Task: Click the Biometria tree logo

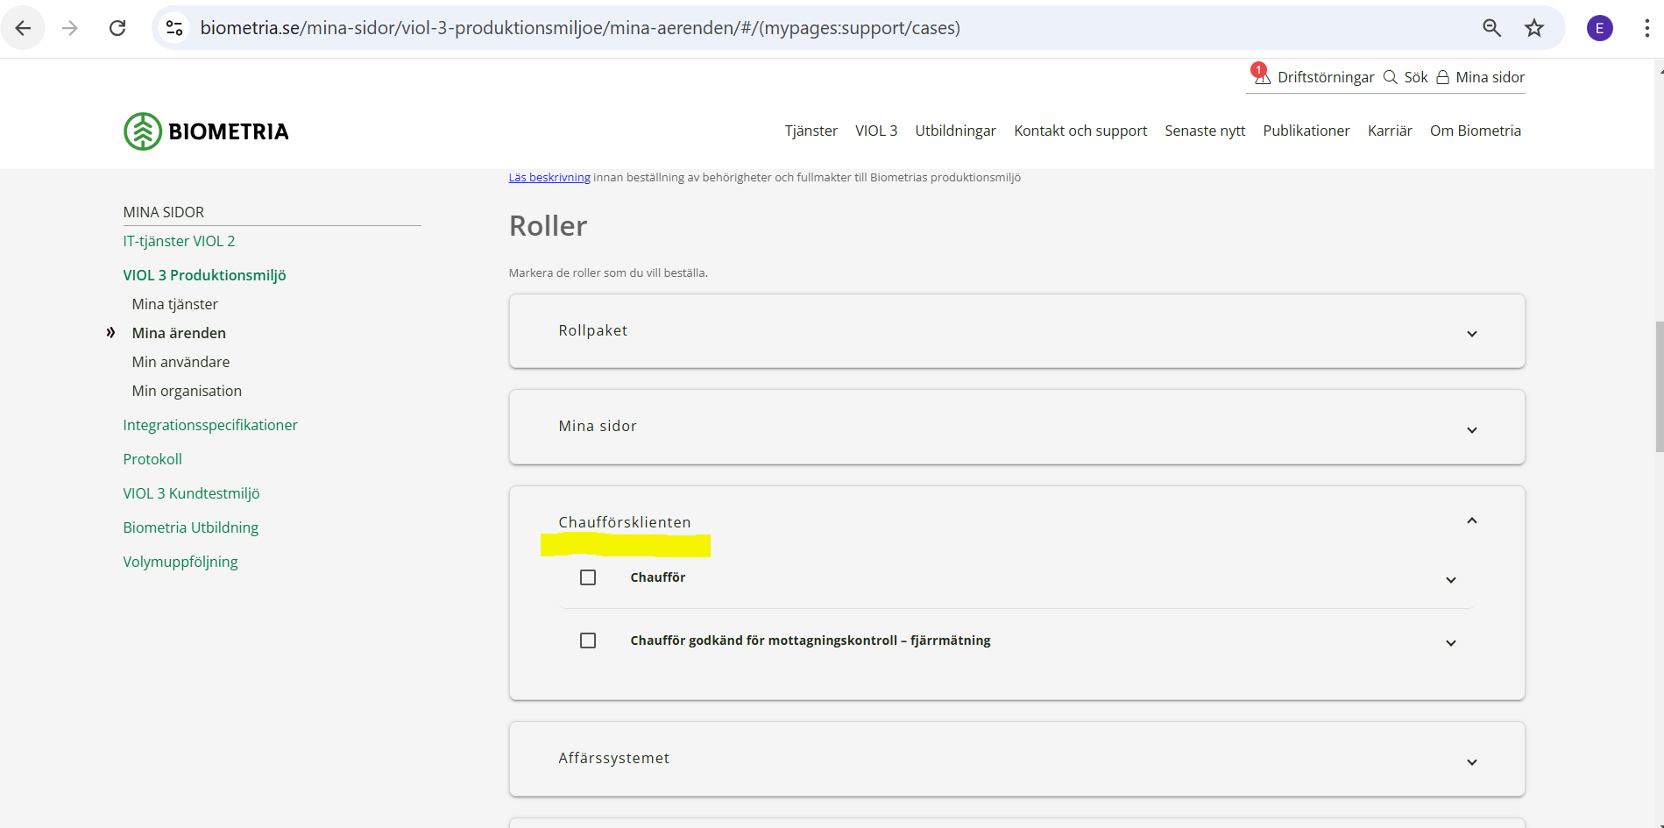Action: tap(143, 131)
